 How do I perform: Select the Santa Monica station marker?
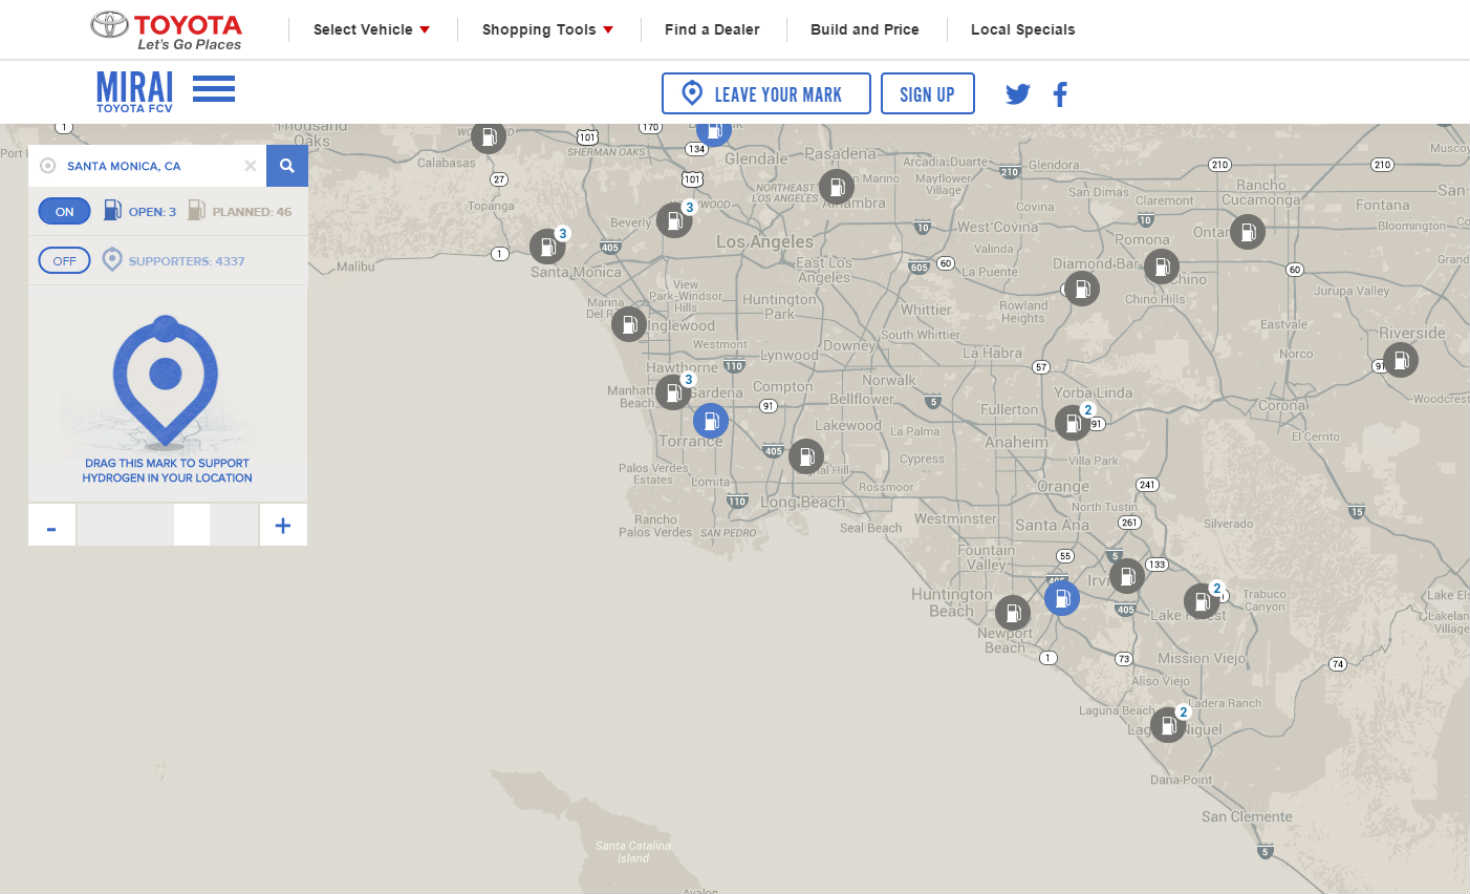point(547,246)
